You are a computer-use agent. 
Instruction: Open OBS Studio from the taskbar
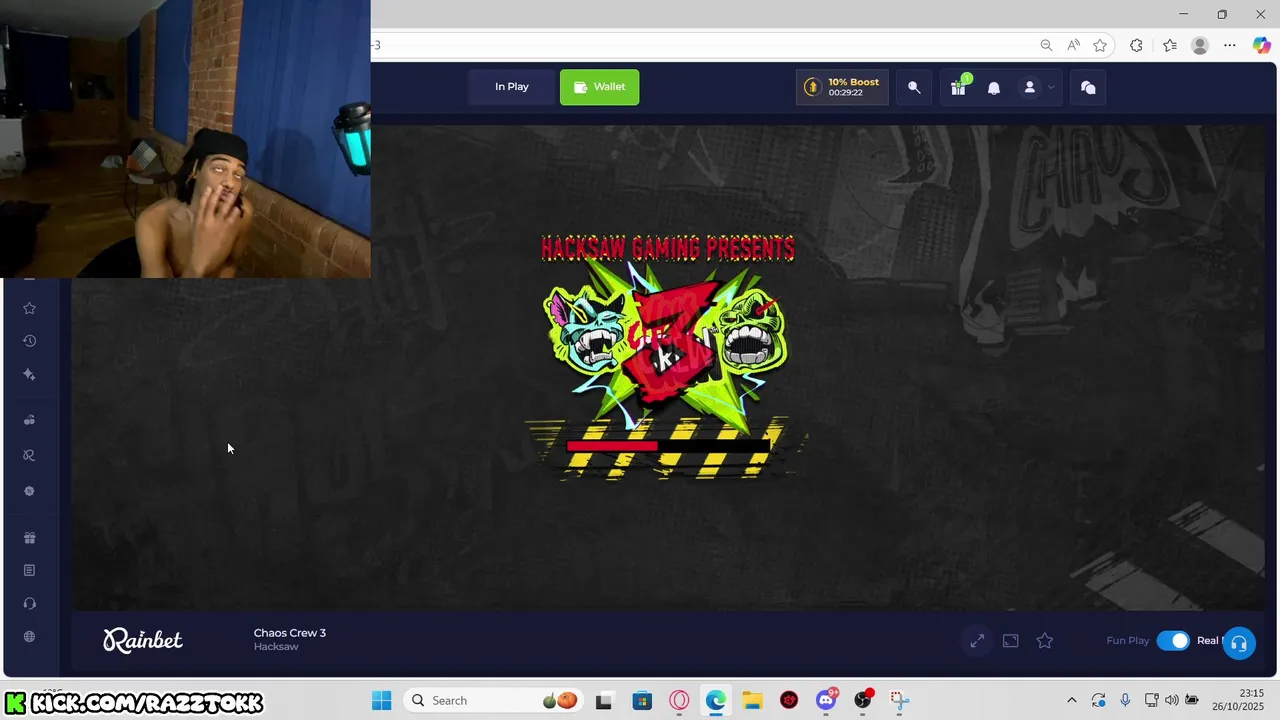click(x=863, y=701)
